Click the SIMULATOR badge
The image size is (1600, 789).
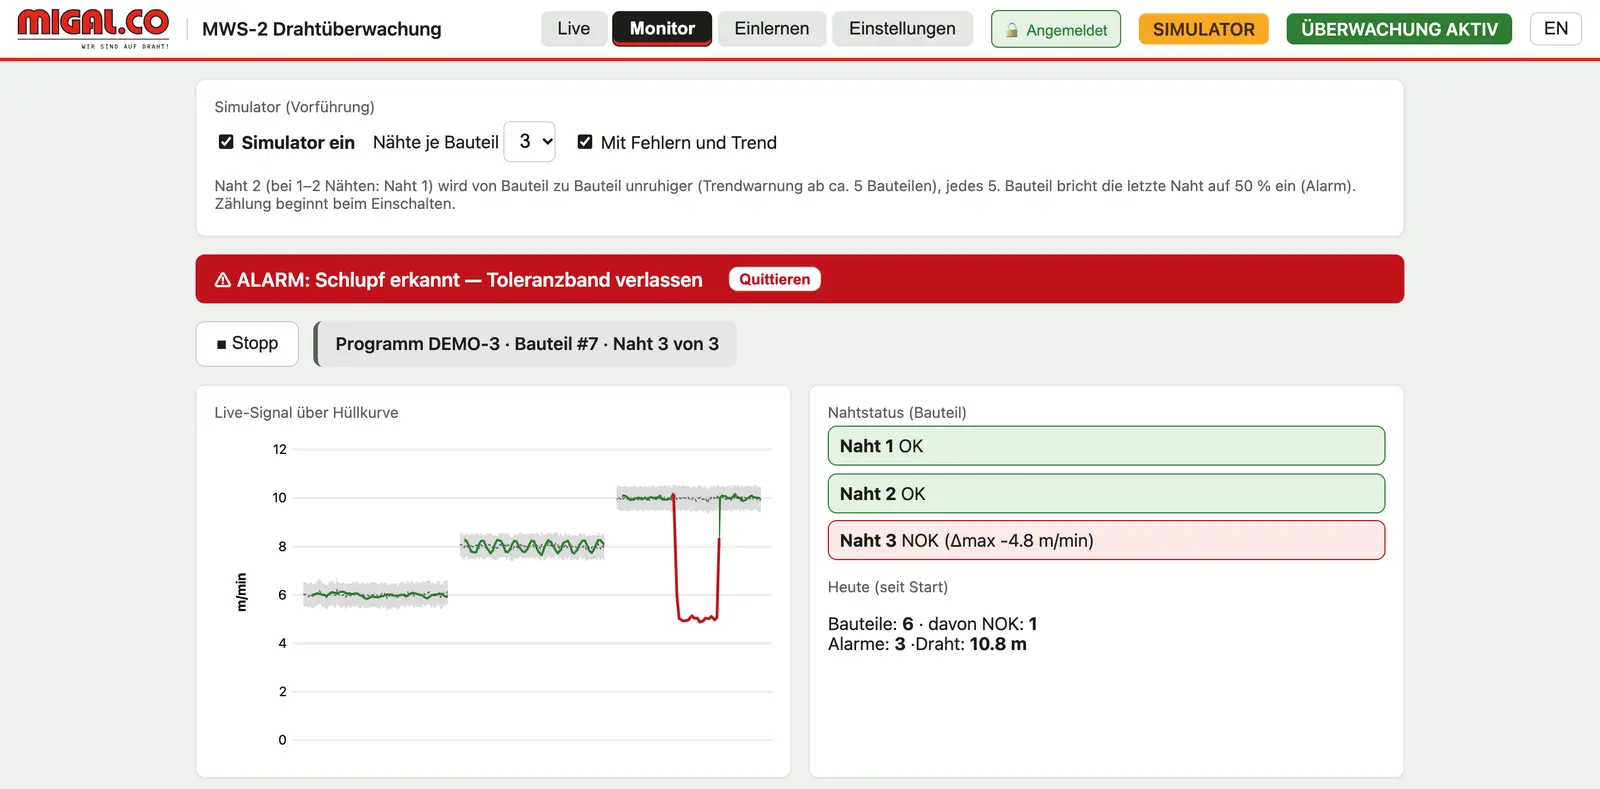click(1204, 29)
